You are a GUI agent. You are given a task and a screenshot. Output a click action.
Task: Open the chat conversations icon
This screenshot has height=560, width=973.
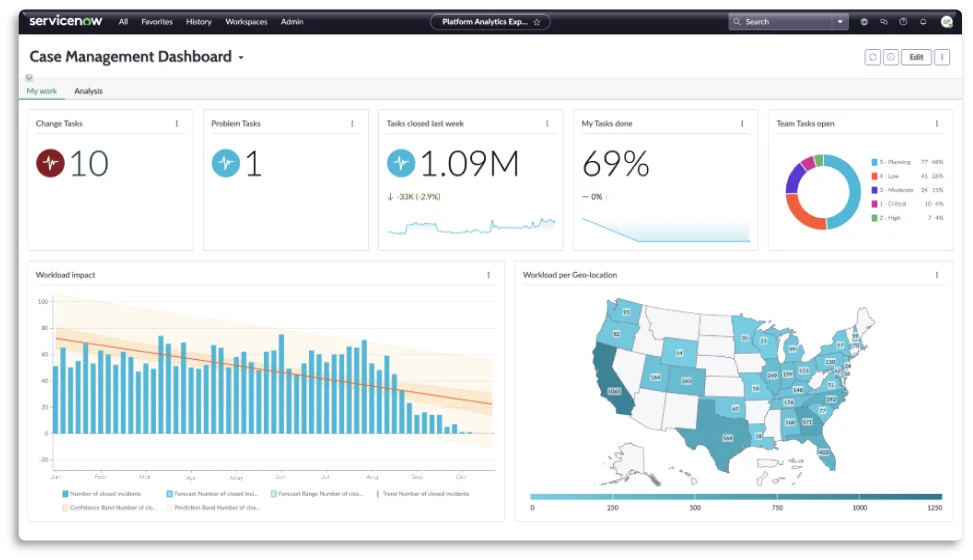click(x=884, y=21)
